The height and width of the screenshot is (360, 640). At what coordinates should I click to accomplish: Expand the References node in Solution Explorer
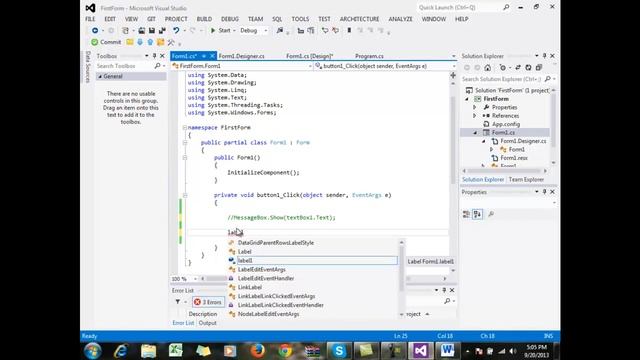pyautogui.click(x=475, y=116)
